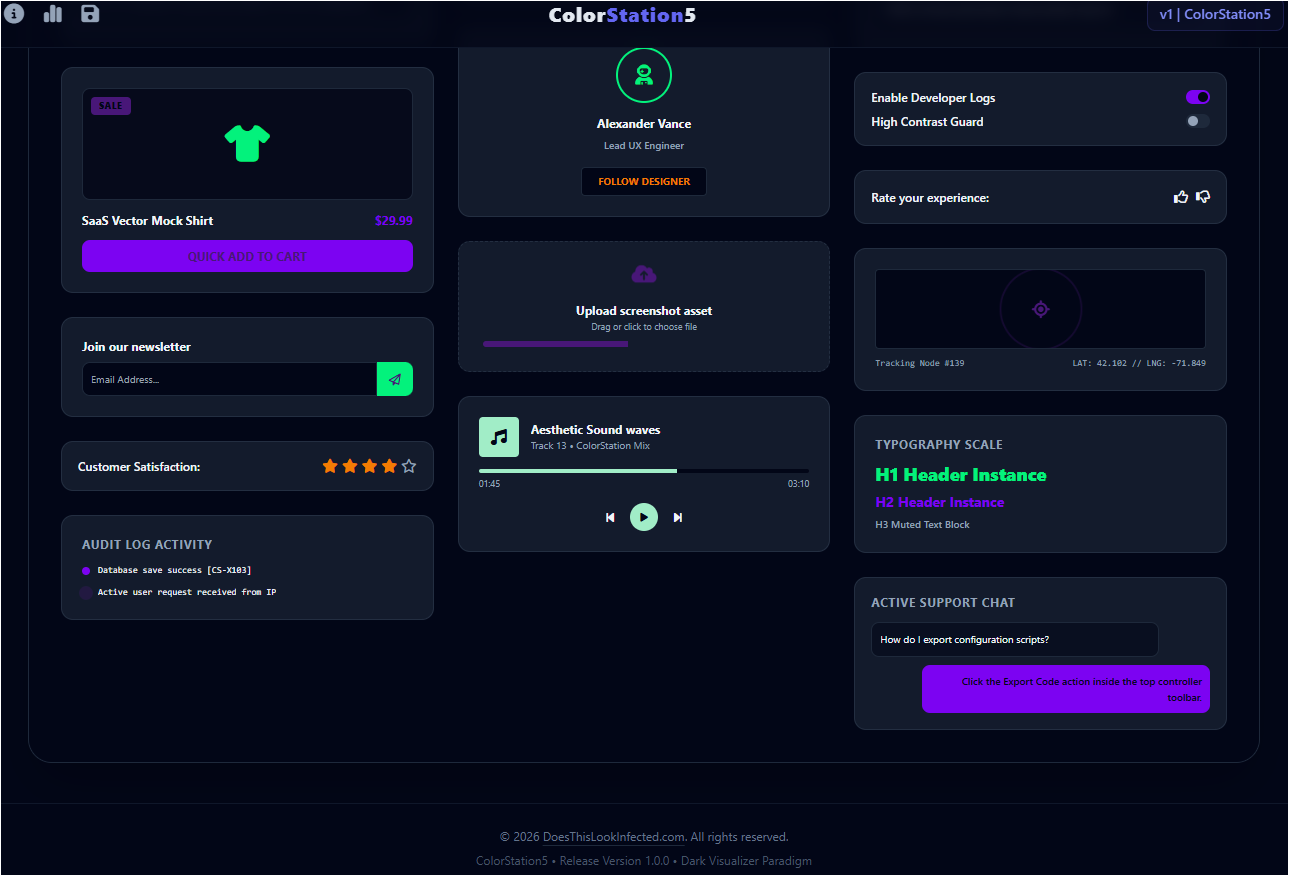The width and height of the screenshot is (1289, 876).
Task: Click the Upload screenshot asset drop zone
Action: (644, 306)
